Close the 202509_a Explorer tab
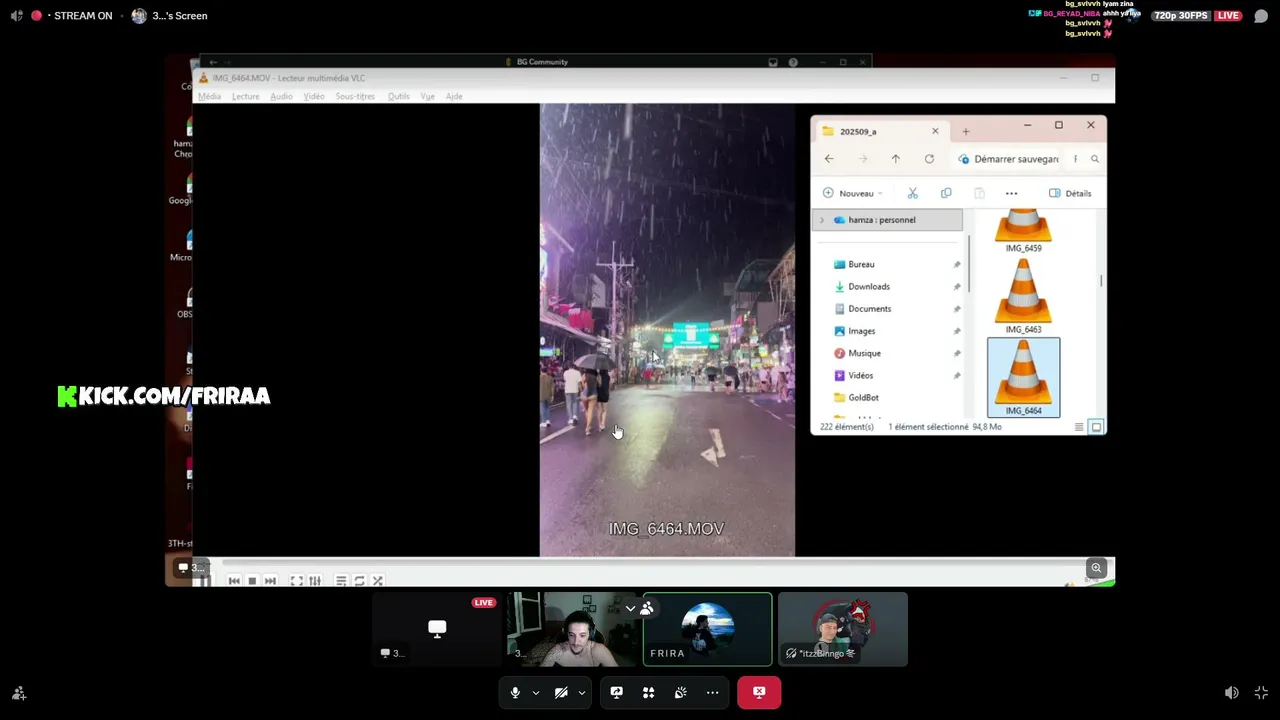The image size is (1280, 720). coord(935,131)
